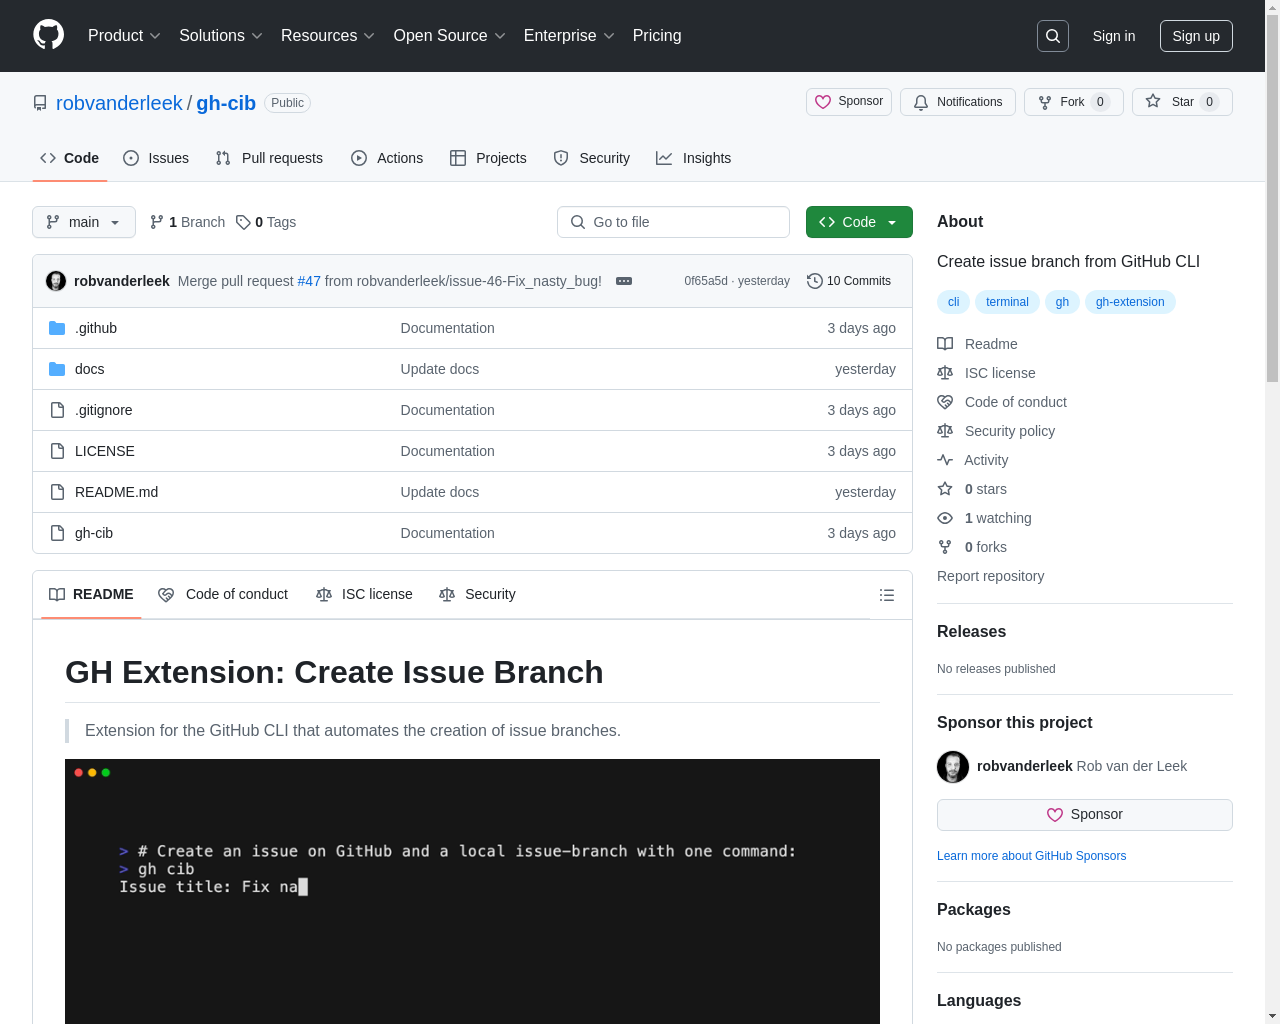Open the README outline list icon
1280x1024 pixels.
click(x=886, y=595)
